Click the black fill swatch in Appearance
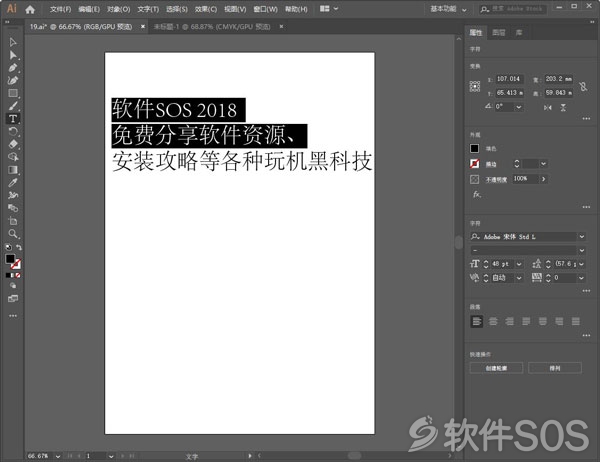Image resolution: width=600 pixels, height=462 pixels. [x=474, y=149]
